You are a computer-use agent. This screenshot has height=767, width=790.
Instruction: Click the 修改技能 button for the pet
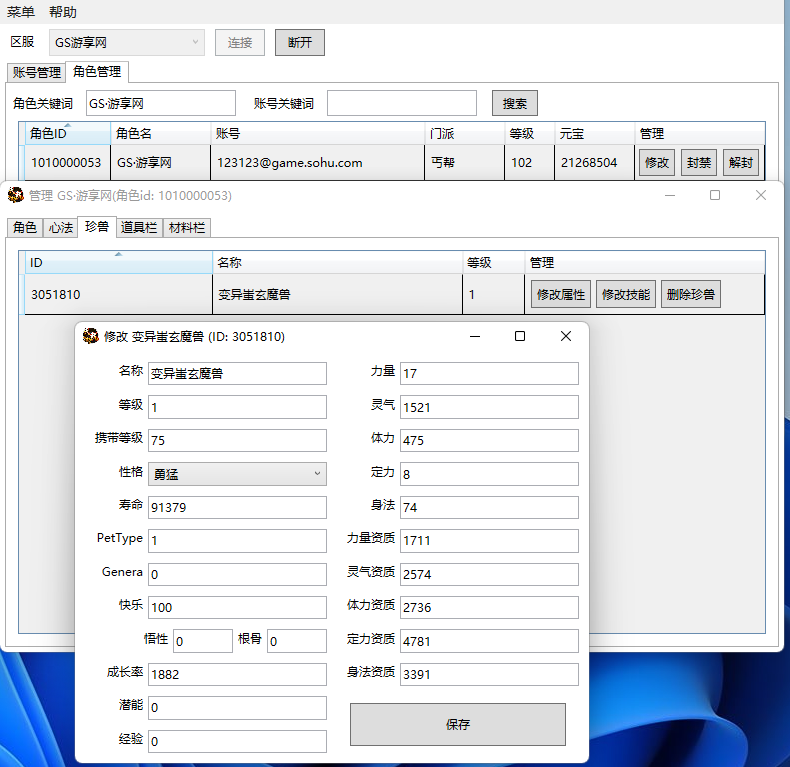625,294
